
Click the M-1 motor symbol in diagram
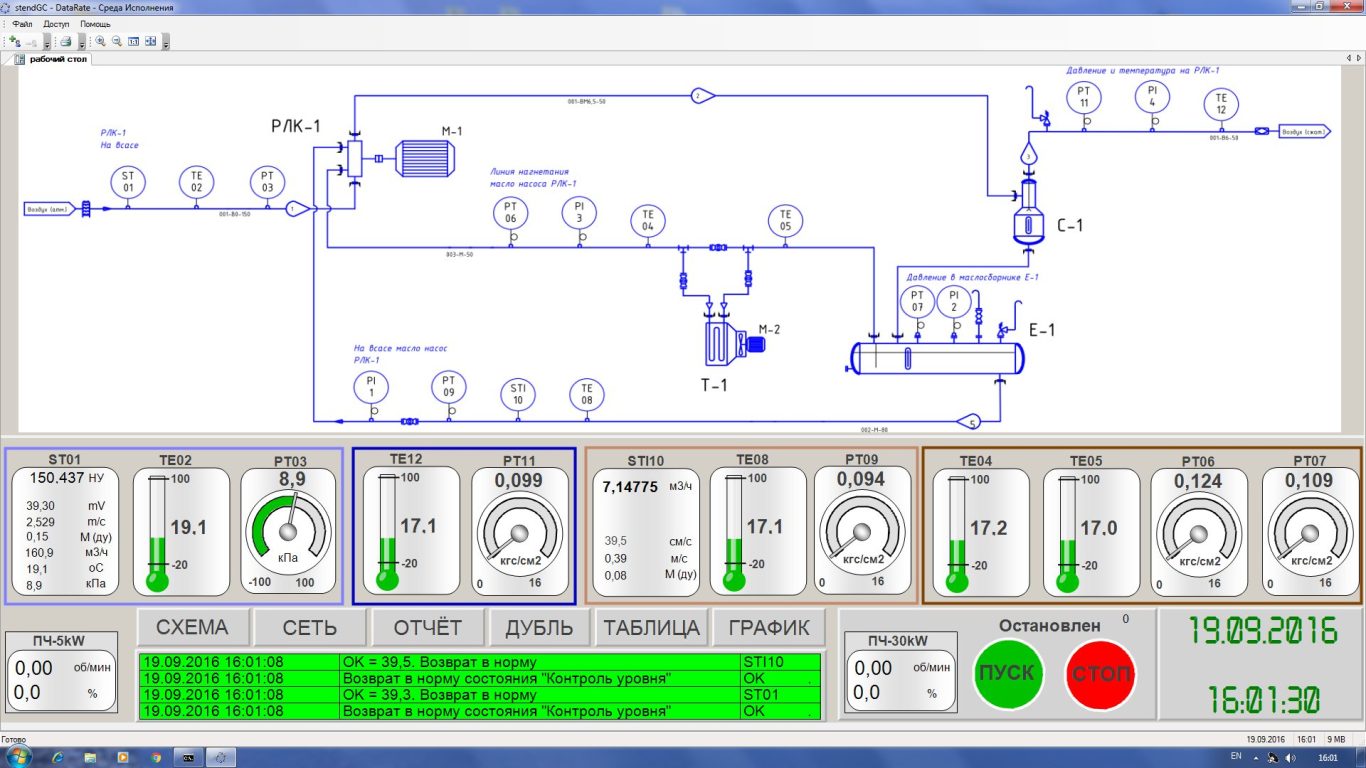pos(425,158)
